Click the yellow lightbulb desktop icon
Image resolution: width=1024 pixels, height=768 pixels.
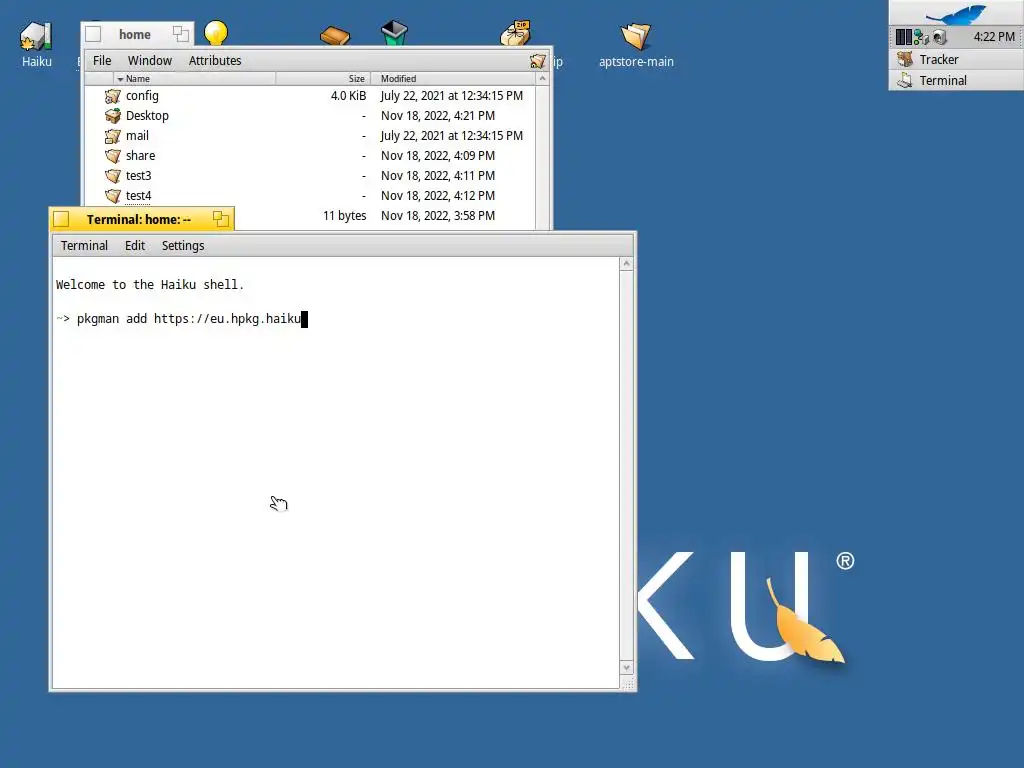point(216,33)
